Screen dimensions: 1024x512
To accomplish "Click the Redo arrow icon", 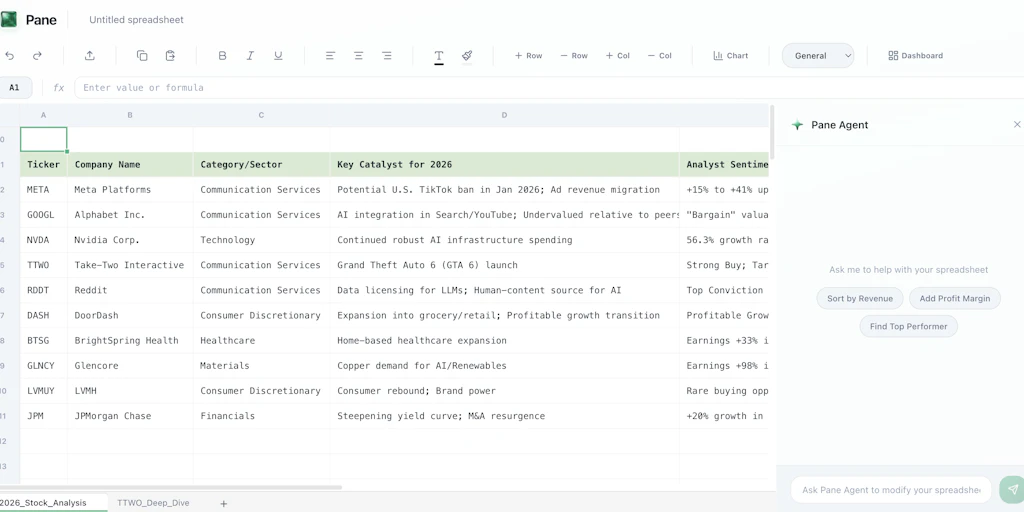I will point(37,56).
